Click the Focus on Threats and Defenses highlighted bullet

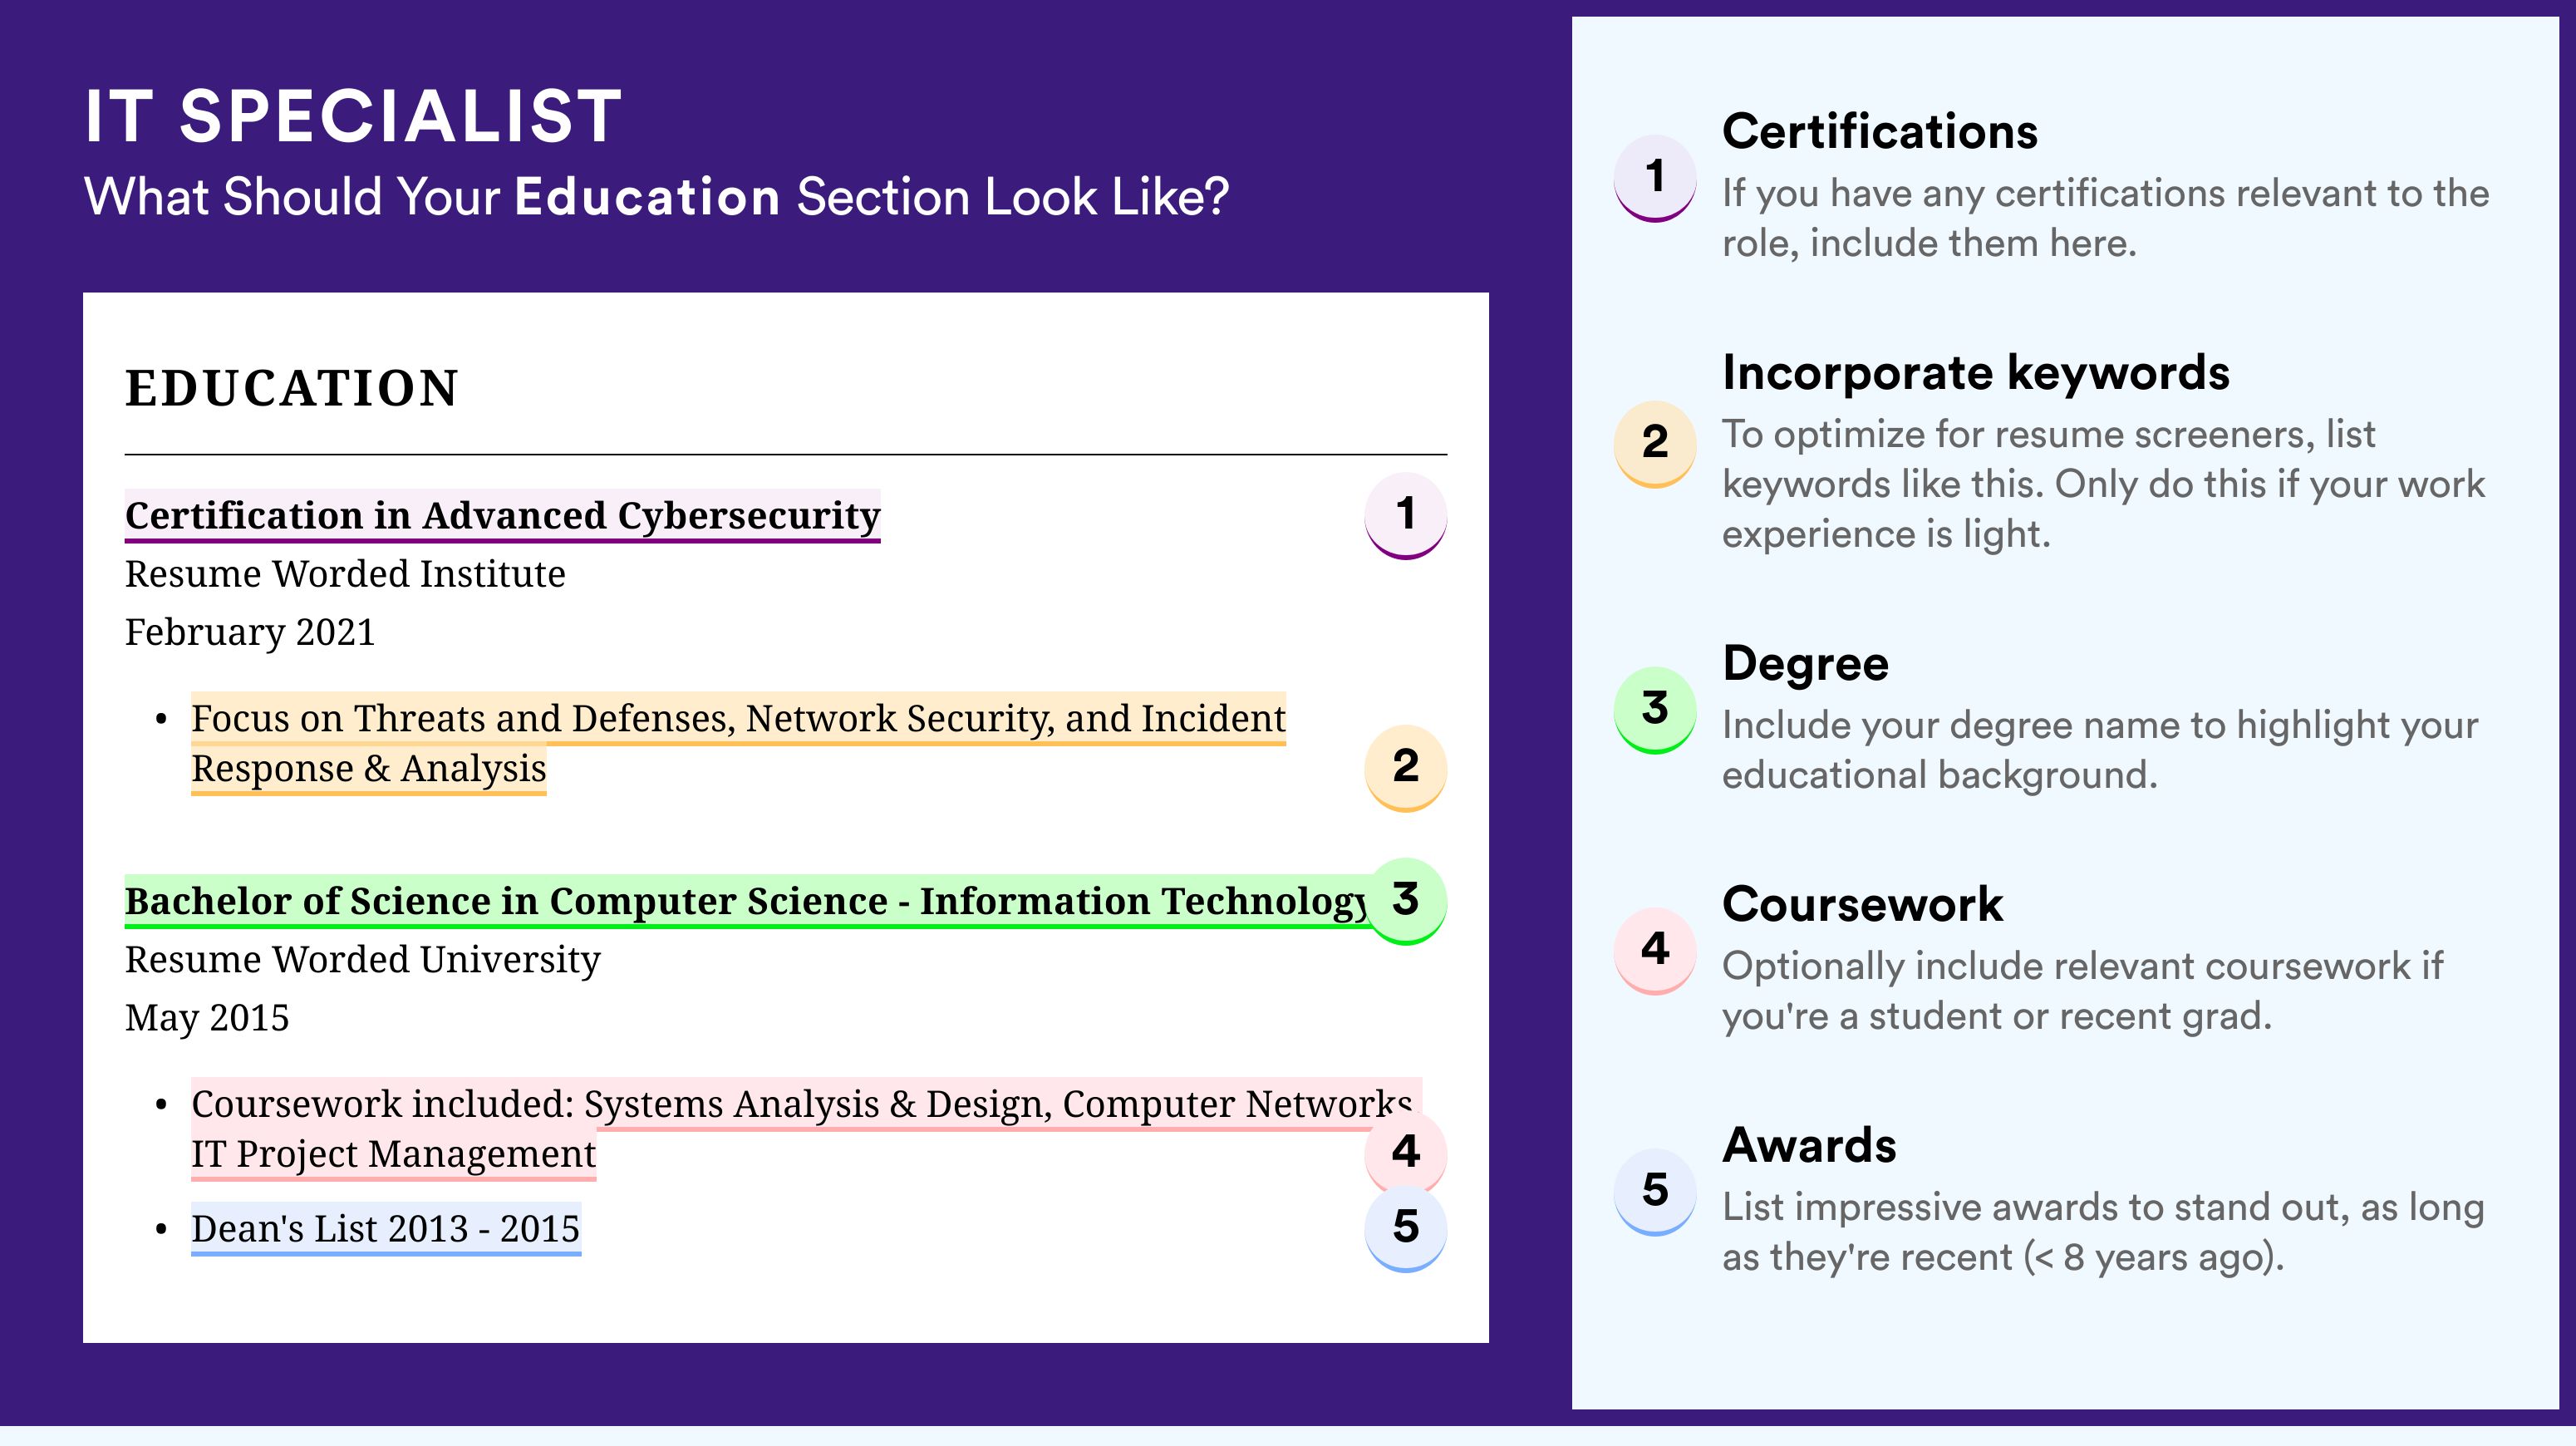click(x=738, y=743)
